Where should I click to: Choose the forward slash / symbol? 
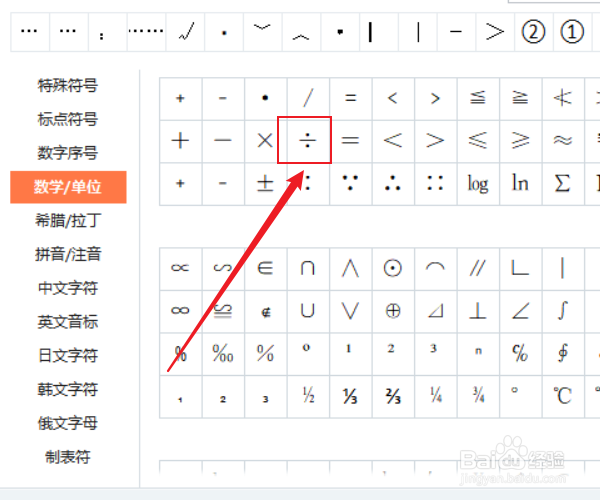coord(308,98)
